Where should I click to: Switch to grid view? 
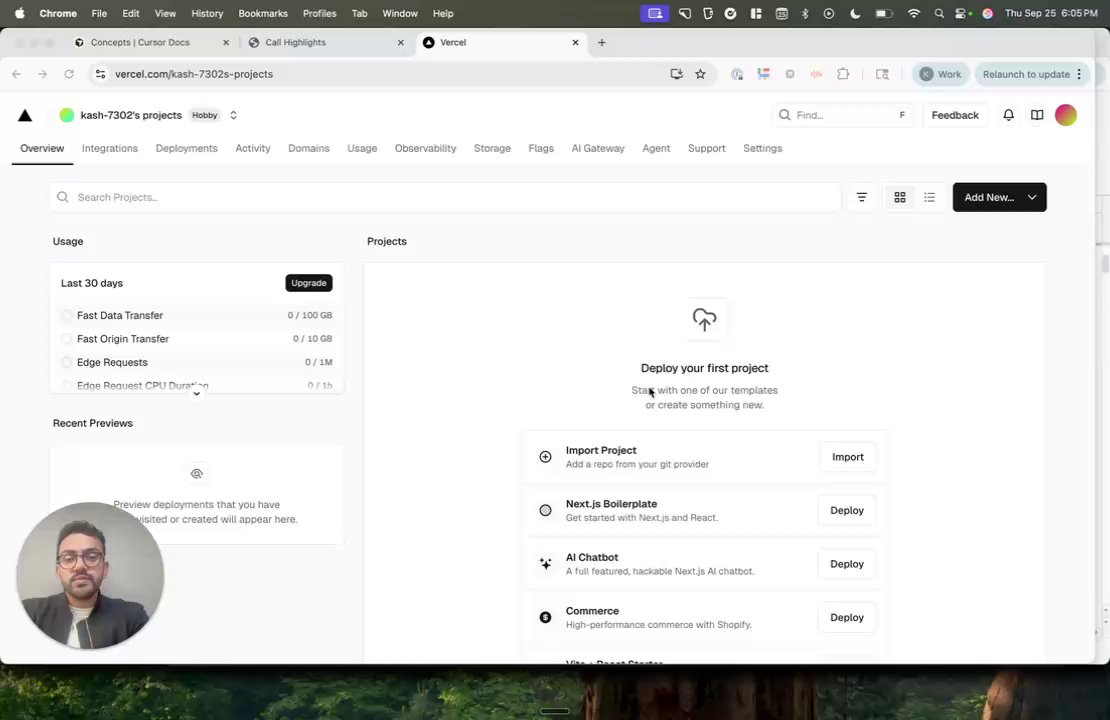900,198
